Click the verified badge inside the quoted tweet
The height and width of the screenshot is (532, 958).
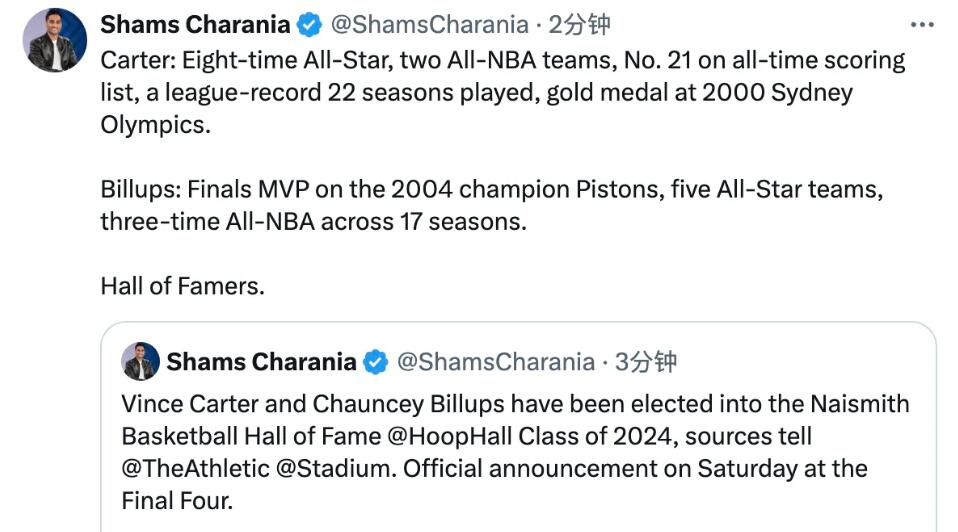[376, 362]
